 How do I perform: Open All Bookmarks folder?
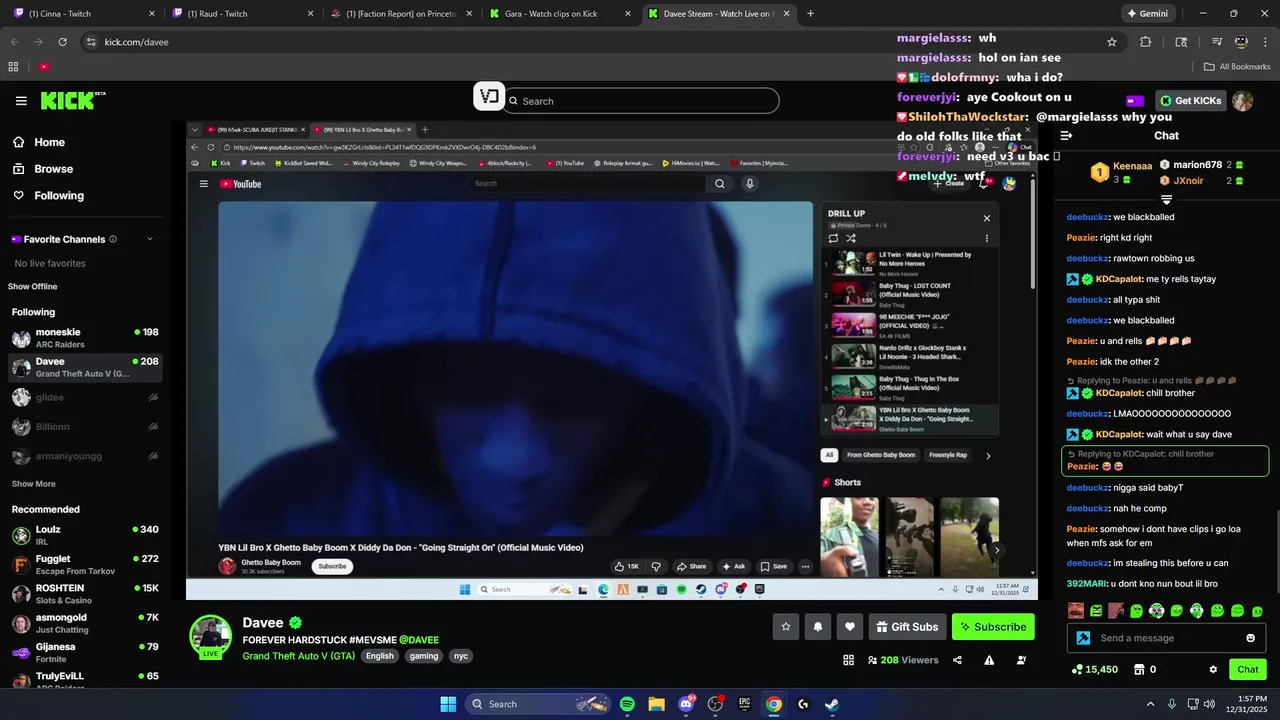click(x=1237, y=67)
